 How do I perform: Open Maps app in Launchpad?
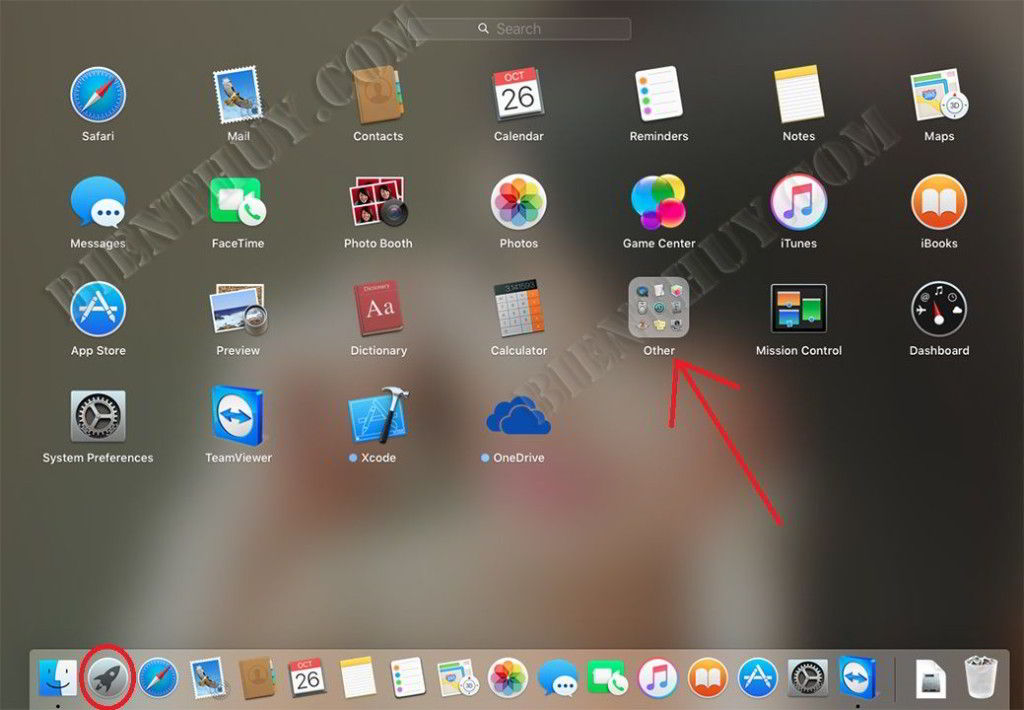[x=939, y=95]
